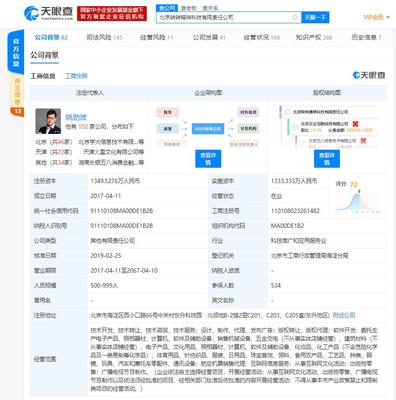Click the 法定代表人 column header
This screenshot has height=400, width=396.
click(x=90, y=93)
